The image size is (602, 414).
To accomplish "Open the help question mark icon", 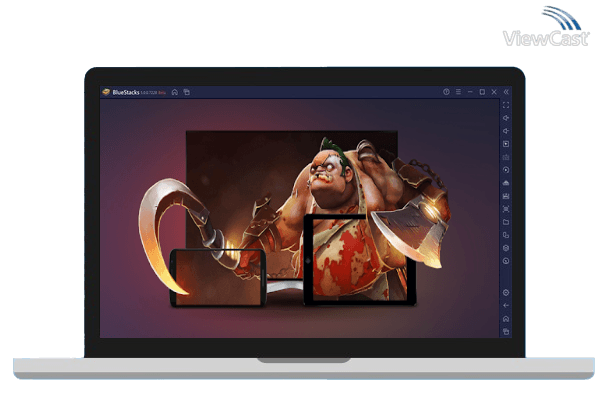I will (446, 92).
